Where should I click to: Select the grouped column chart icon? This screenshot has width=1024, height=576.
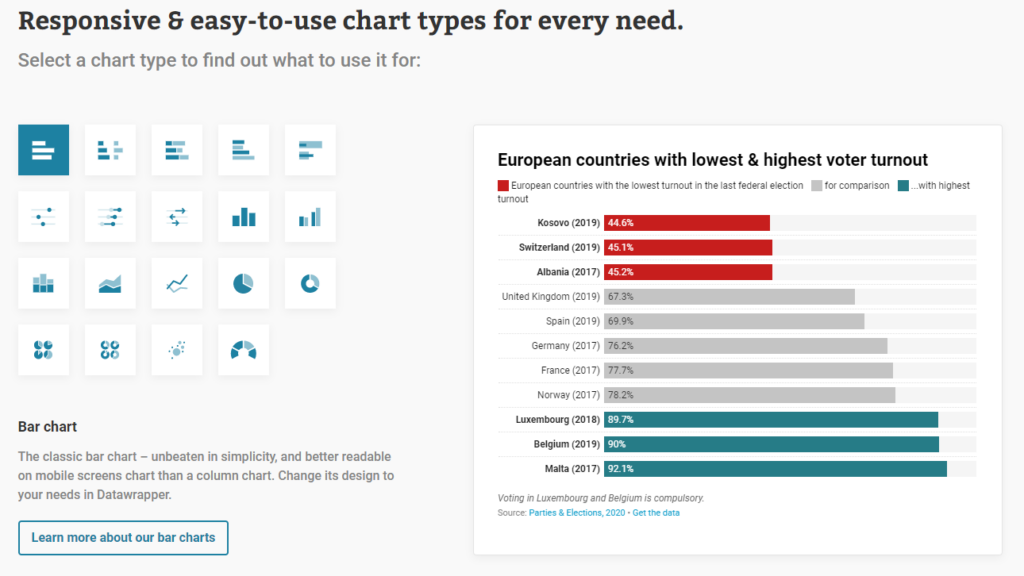[310, 217]
